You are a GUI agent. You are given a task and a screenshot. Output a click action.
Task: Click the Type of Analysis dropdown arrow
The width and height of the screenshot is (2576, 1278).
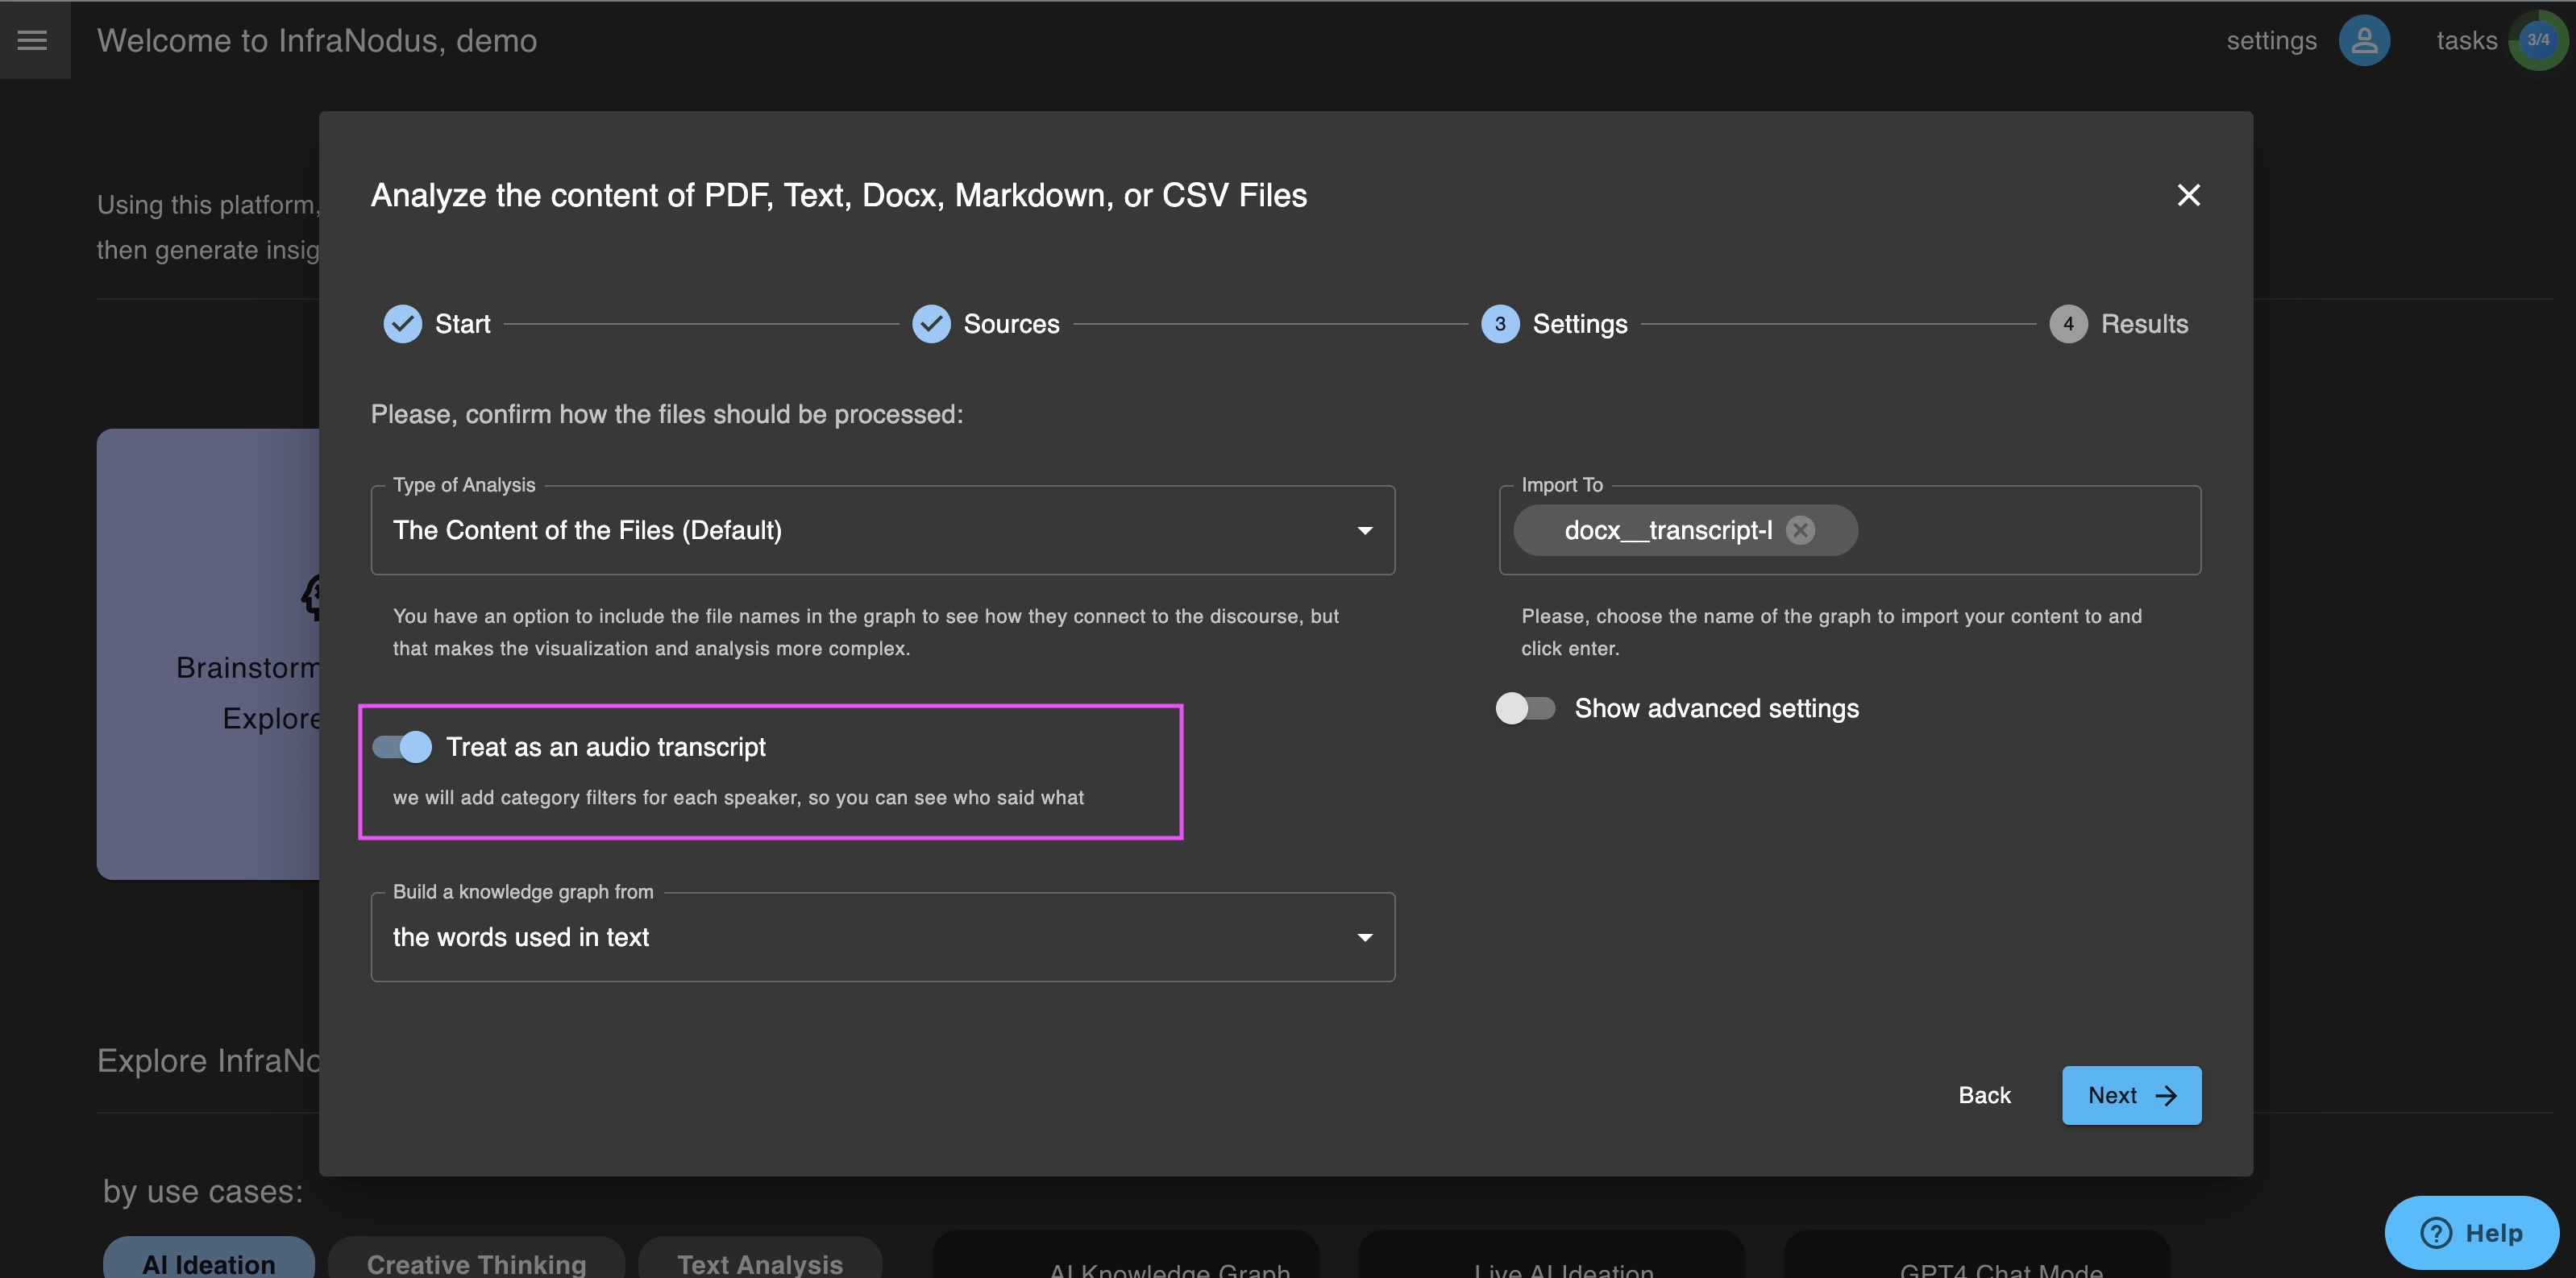tap(1365, 530)
